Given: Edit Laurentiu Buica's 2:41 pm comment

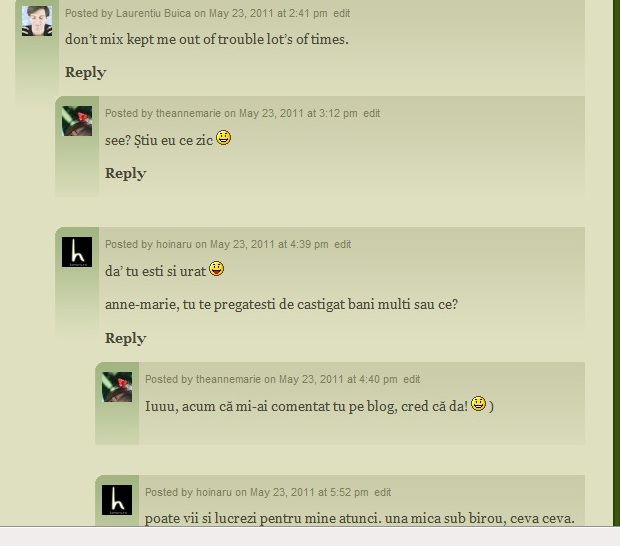Looking at the screenshot, I should 342,13.
